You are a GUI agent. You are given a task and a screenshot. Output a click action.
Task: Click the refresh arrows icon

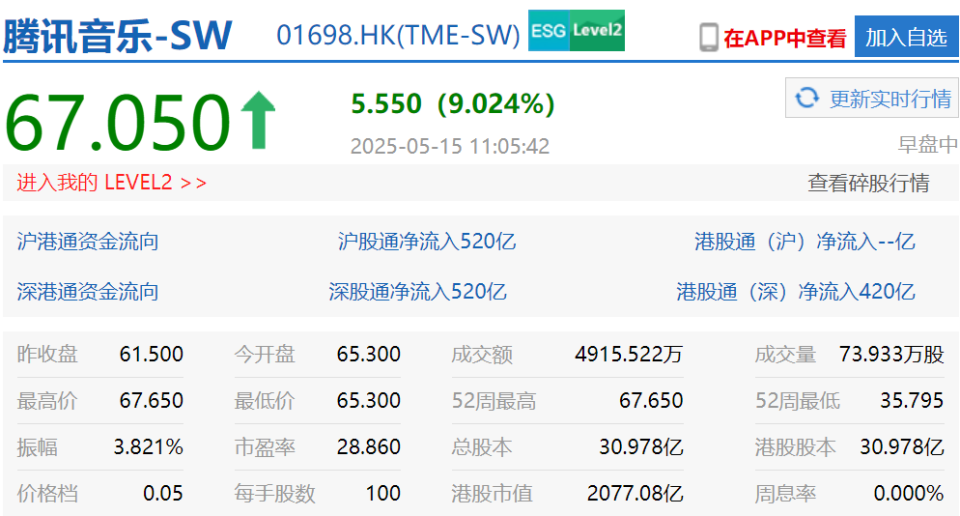pyautogui.click(x=807, y=98)
